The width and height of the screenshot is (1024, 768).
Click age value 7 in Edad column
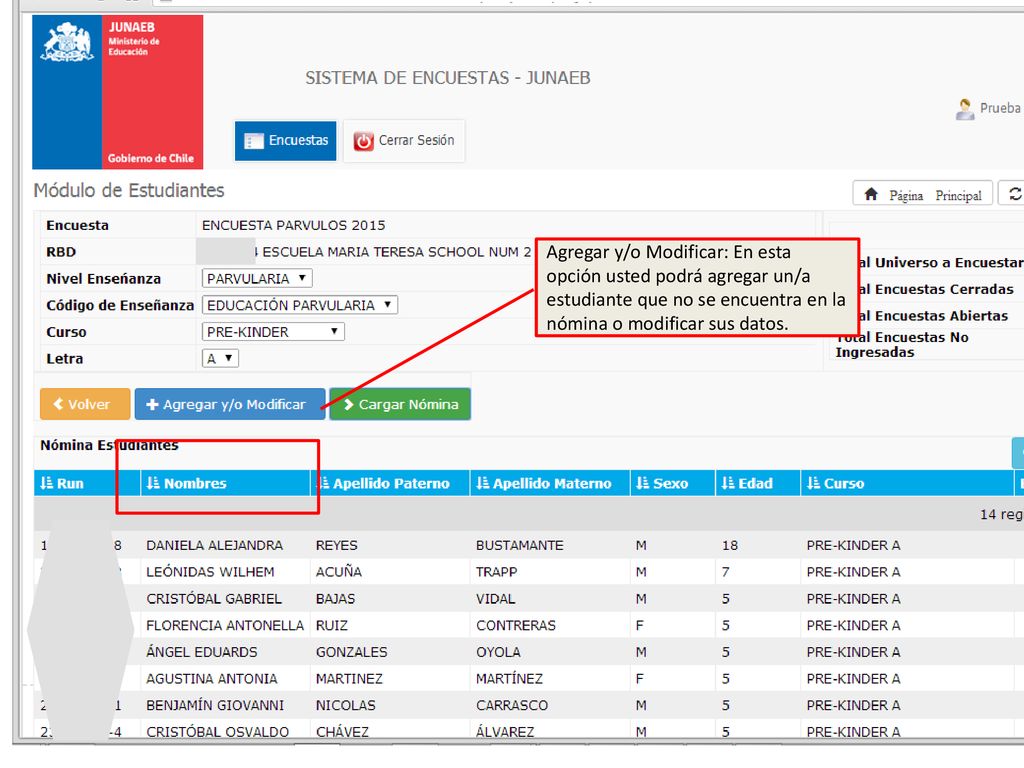click(726, 572)
